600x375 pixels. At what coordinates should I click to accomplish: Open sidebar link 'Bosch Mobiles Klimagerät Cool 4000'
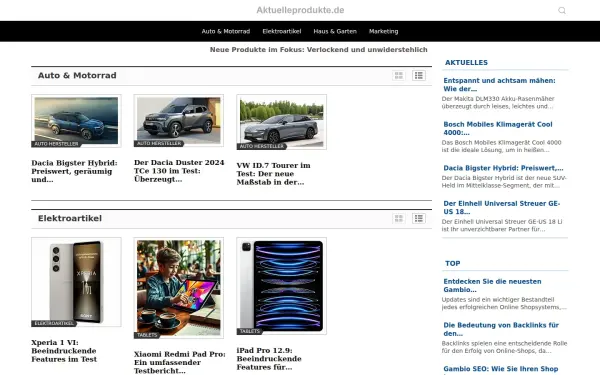pos(497,128)
